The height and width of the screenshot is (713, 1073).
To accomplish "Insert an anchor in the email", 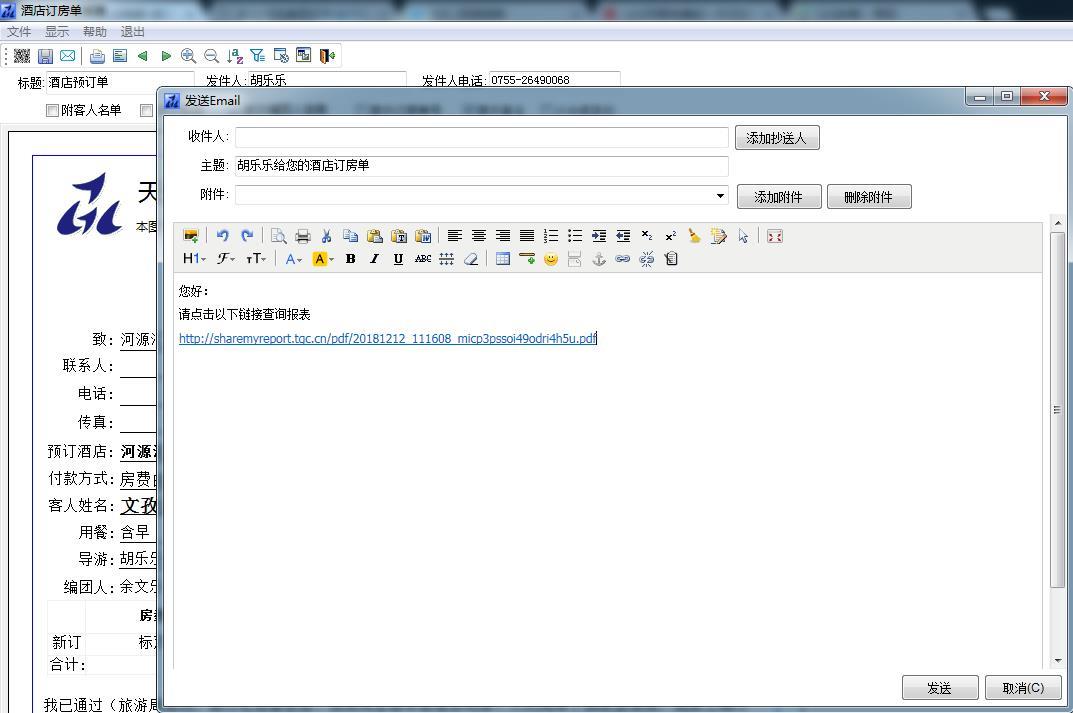I will 599,259.
